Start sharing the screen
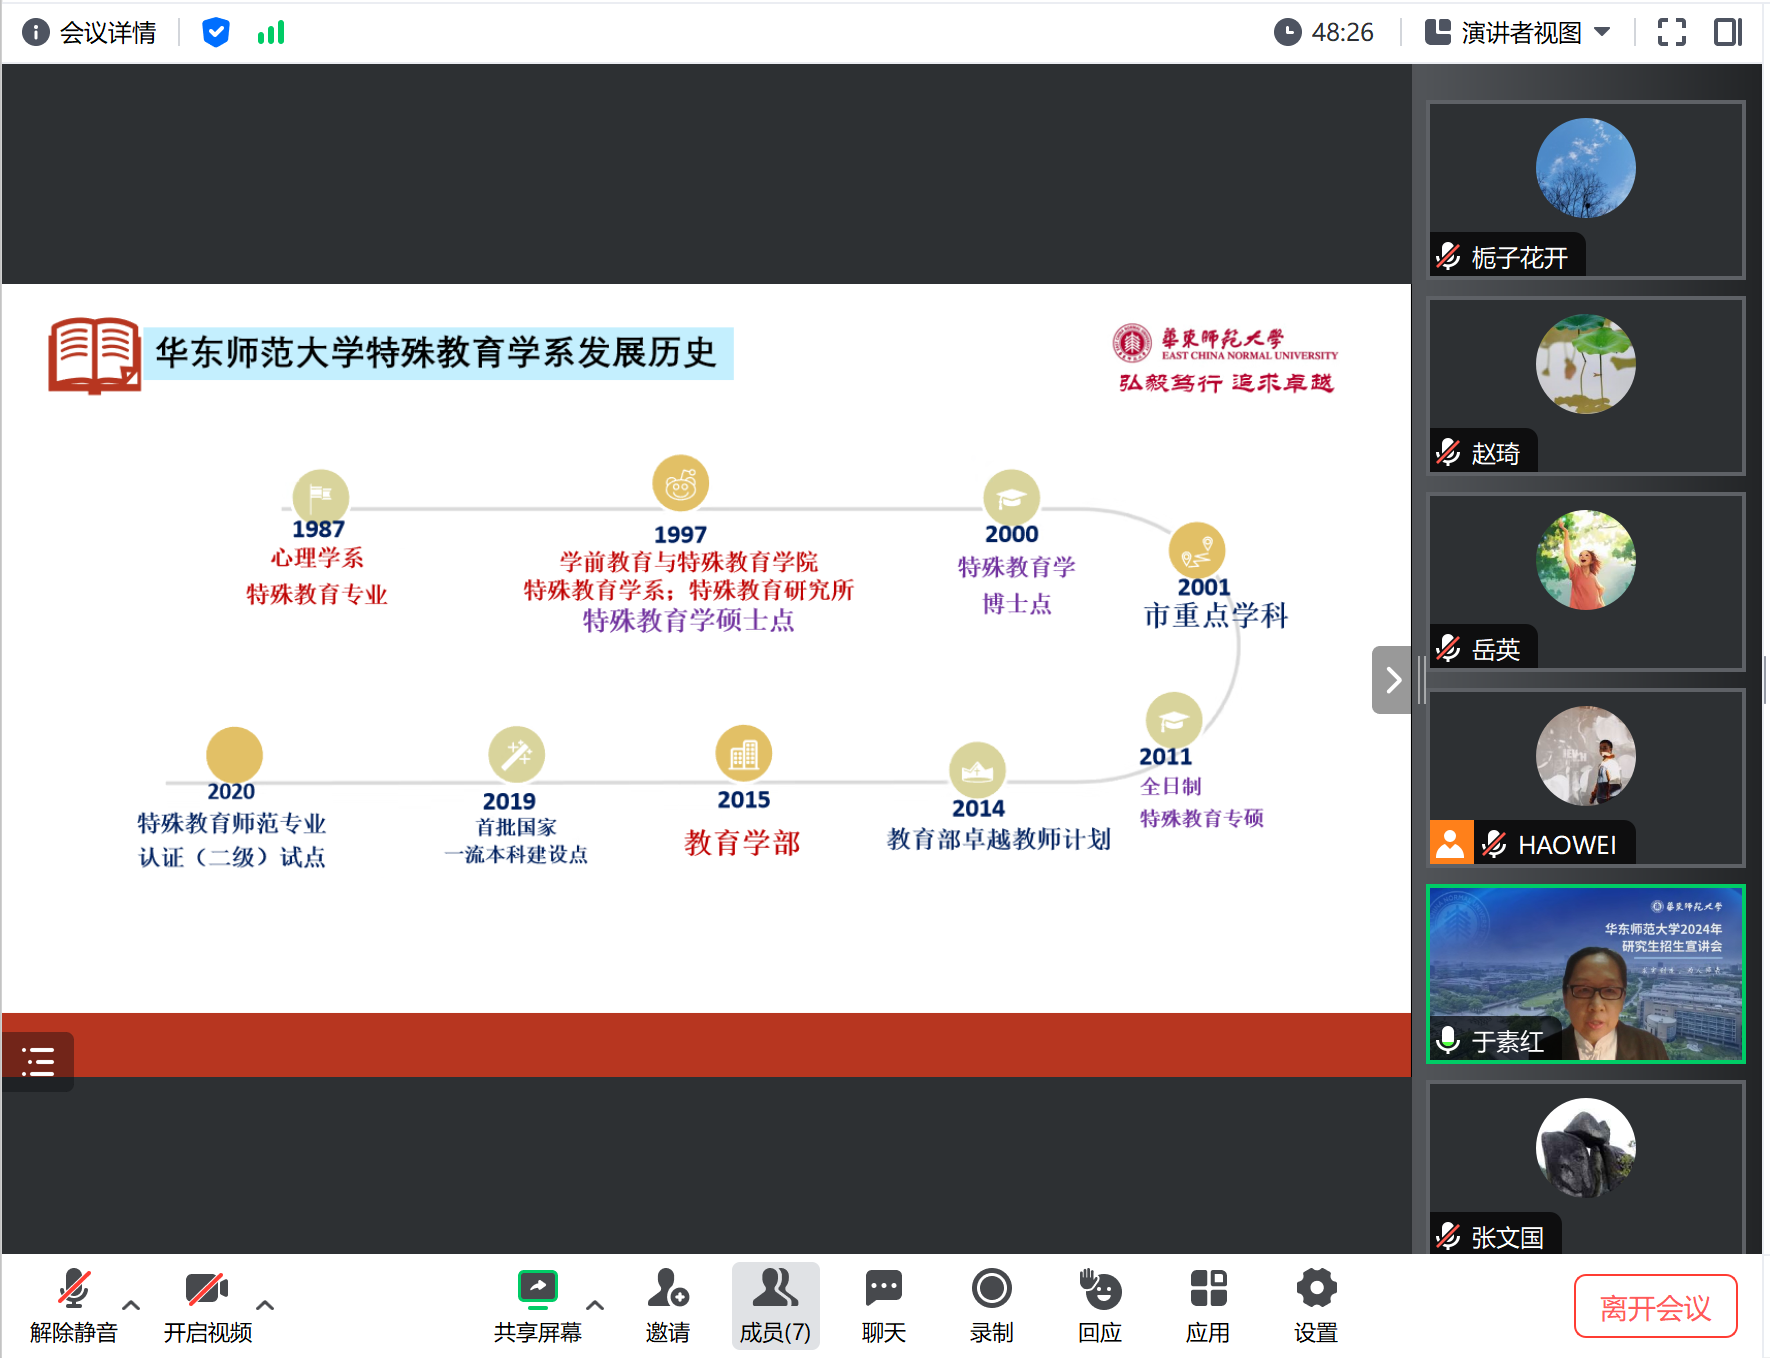Viewport: 1770px width, 1358px height. point(538,1306)
